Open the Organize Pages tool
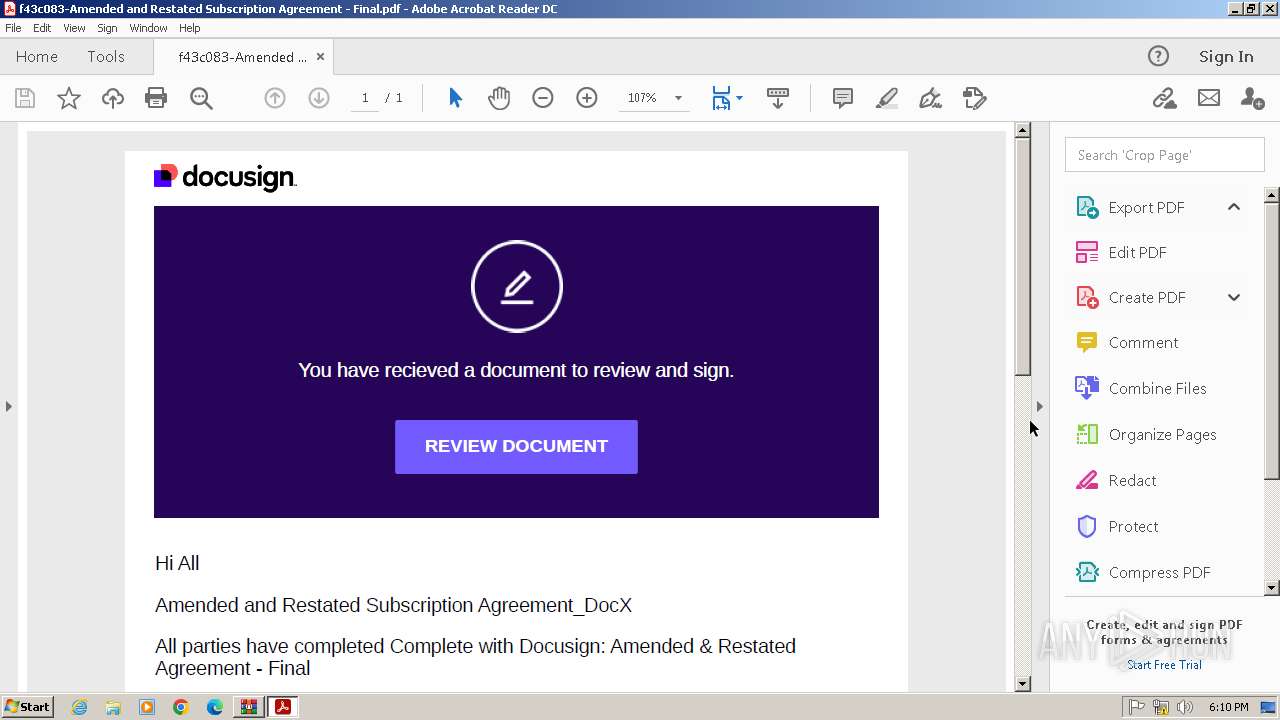Viewport: 1280px width, 720px height. 1162,434
